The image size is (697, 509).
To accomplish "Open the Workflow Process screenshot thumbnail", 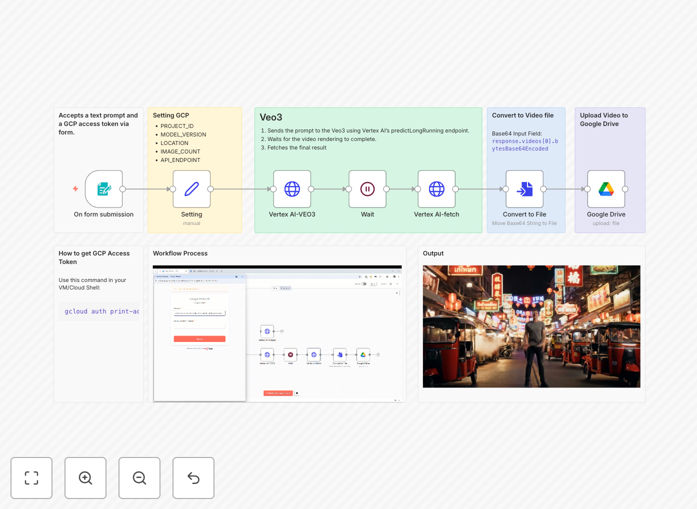I will click(x=277, y=333).
